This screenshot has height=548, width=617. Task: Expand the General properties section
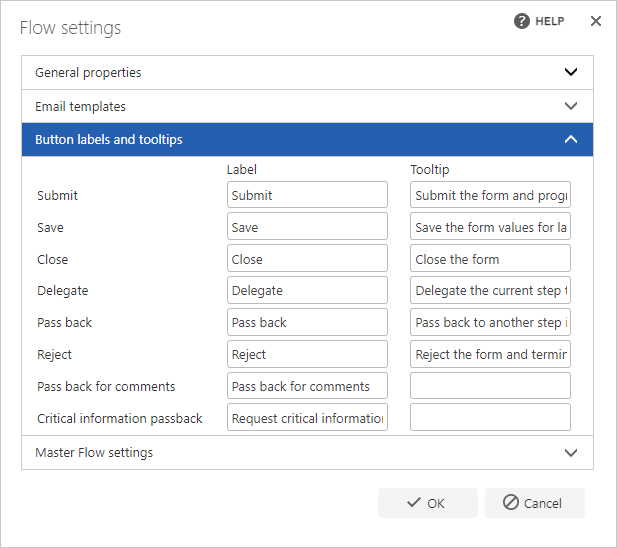coord(307,72)
